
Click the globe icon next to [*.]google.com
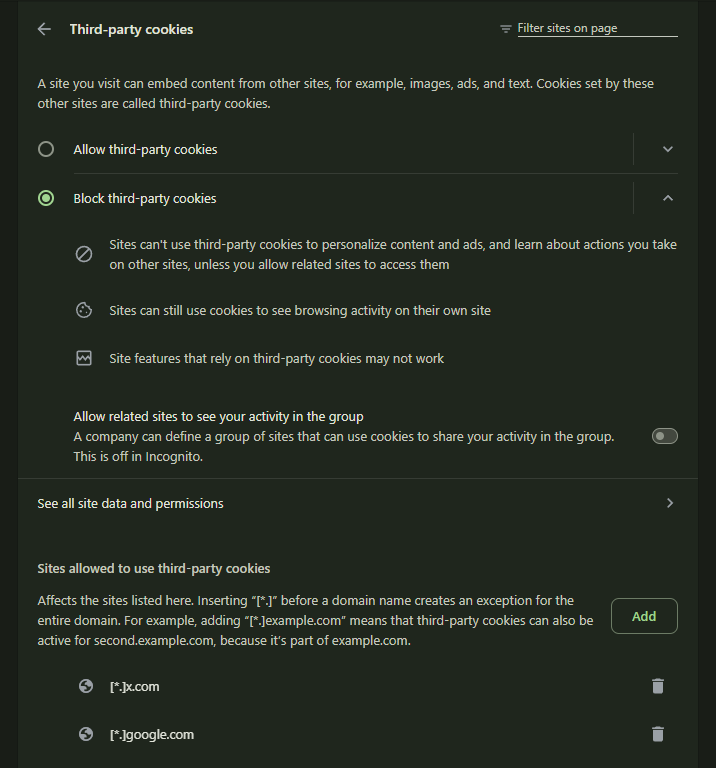pyautogui.click(x=86, y=734)
